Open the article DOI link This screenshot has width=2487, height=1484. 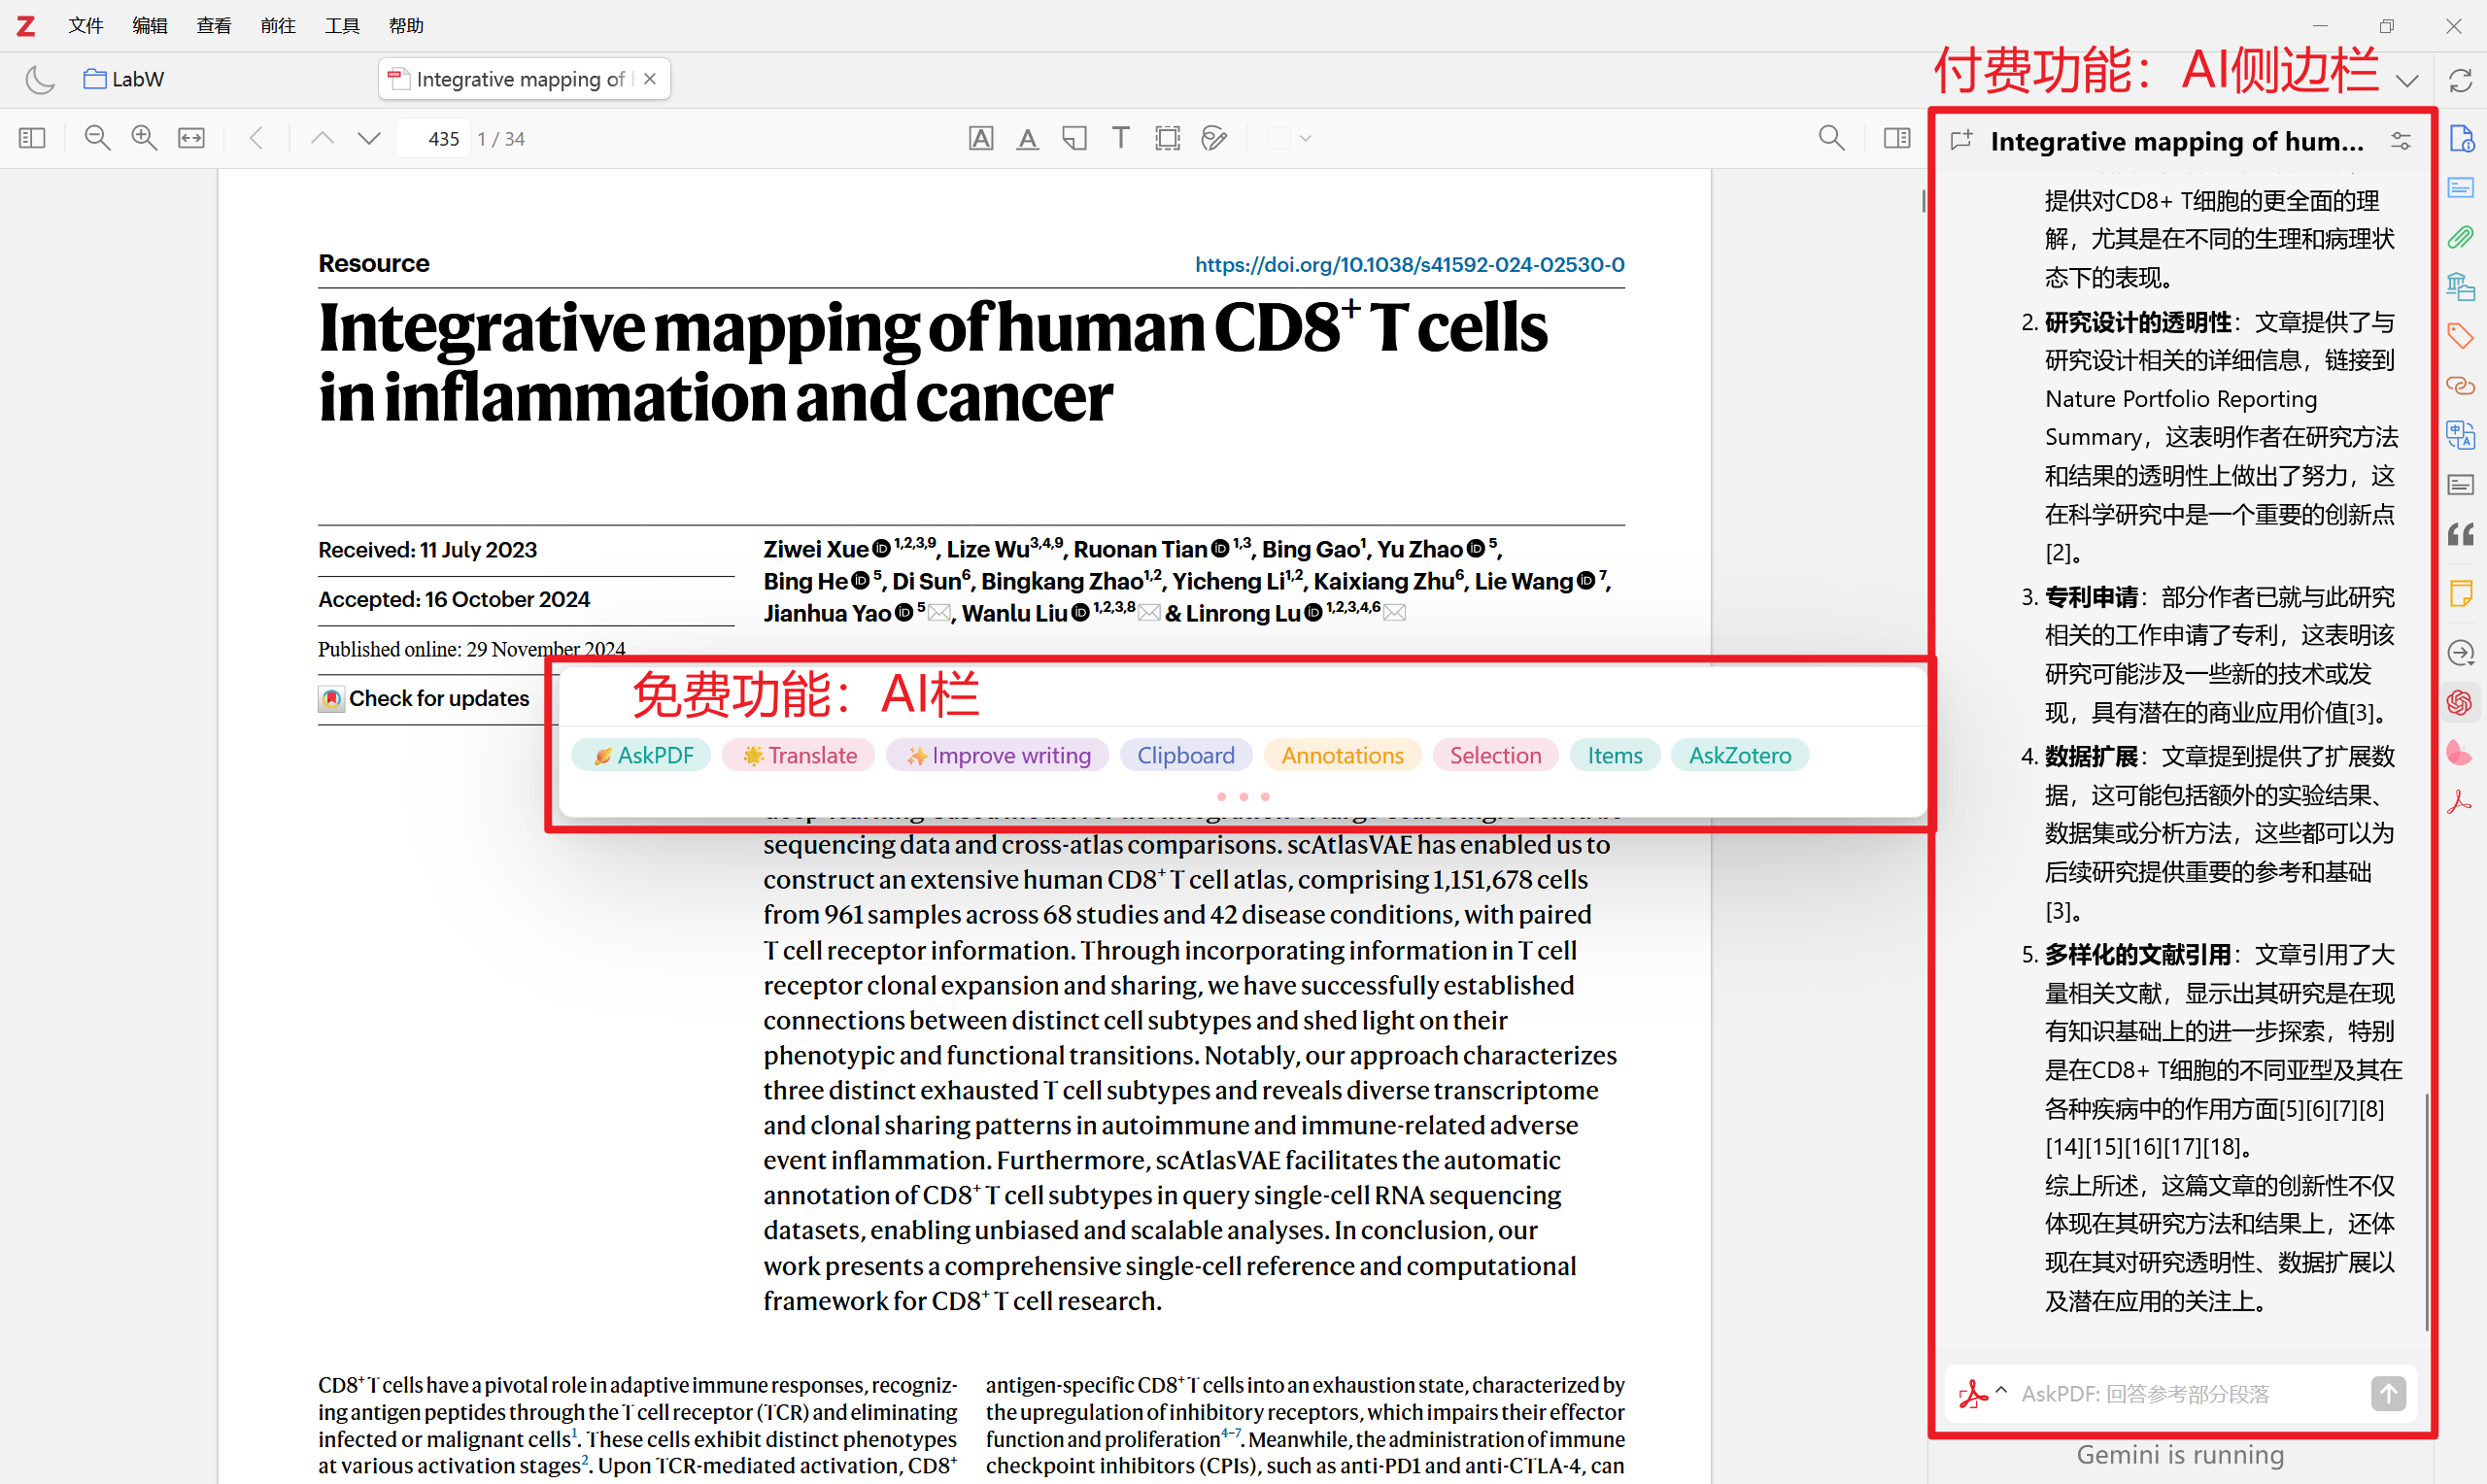point(1409,264)
